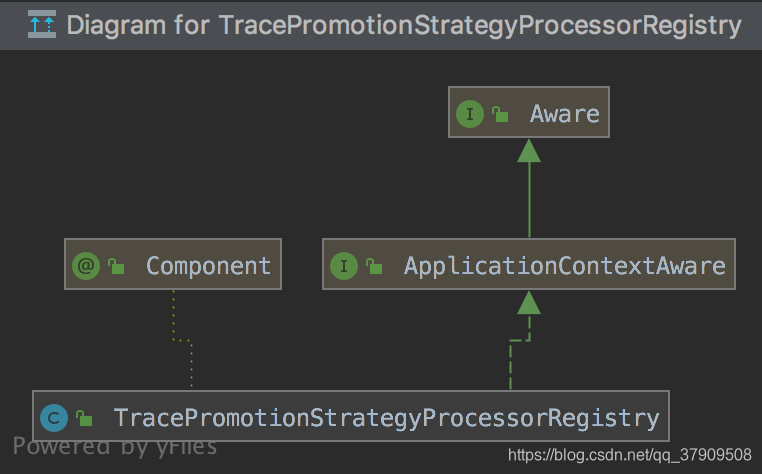Screen dimensions: 762x474
Task: Click the solid green line below Aware
Action: click(x=529, y=200)
